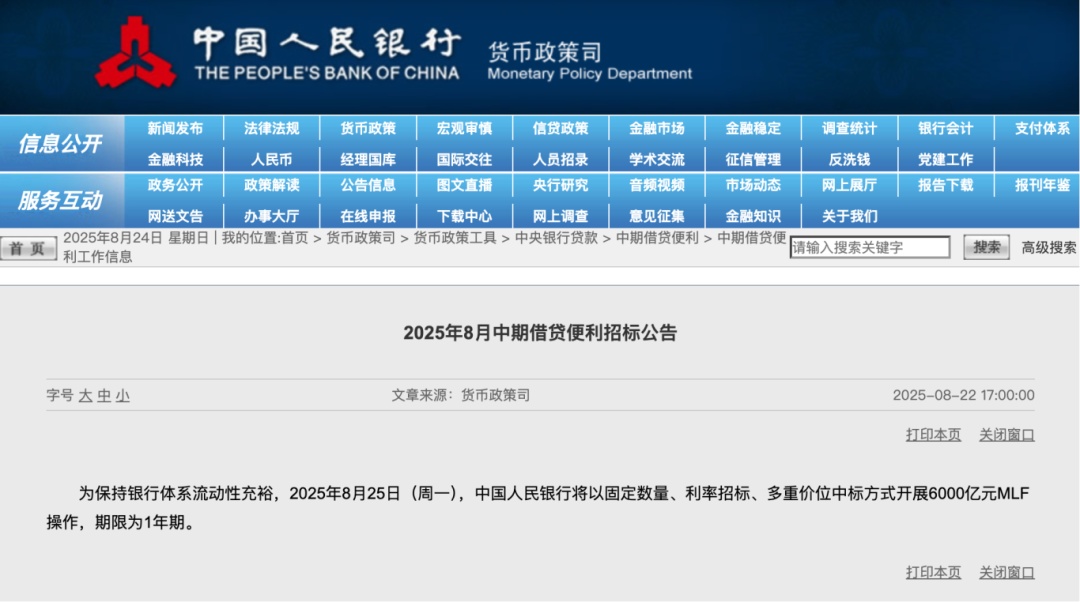
Task: Click 货币政策工具 breadcrumb link
Action: pyautogui.click(x=455, y=238)
